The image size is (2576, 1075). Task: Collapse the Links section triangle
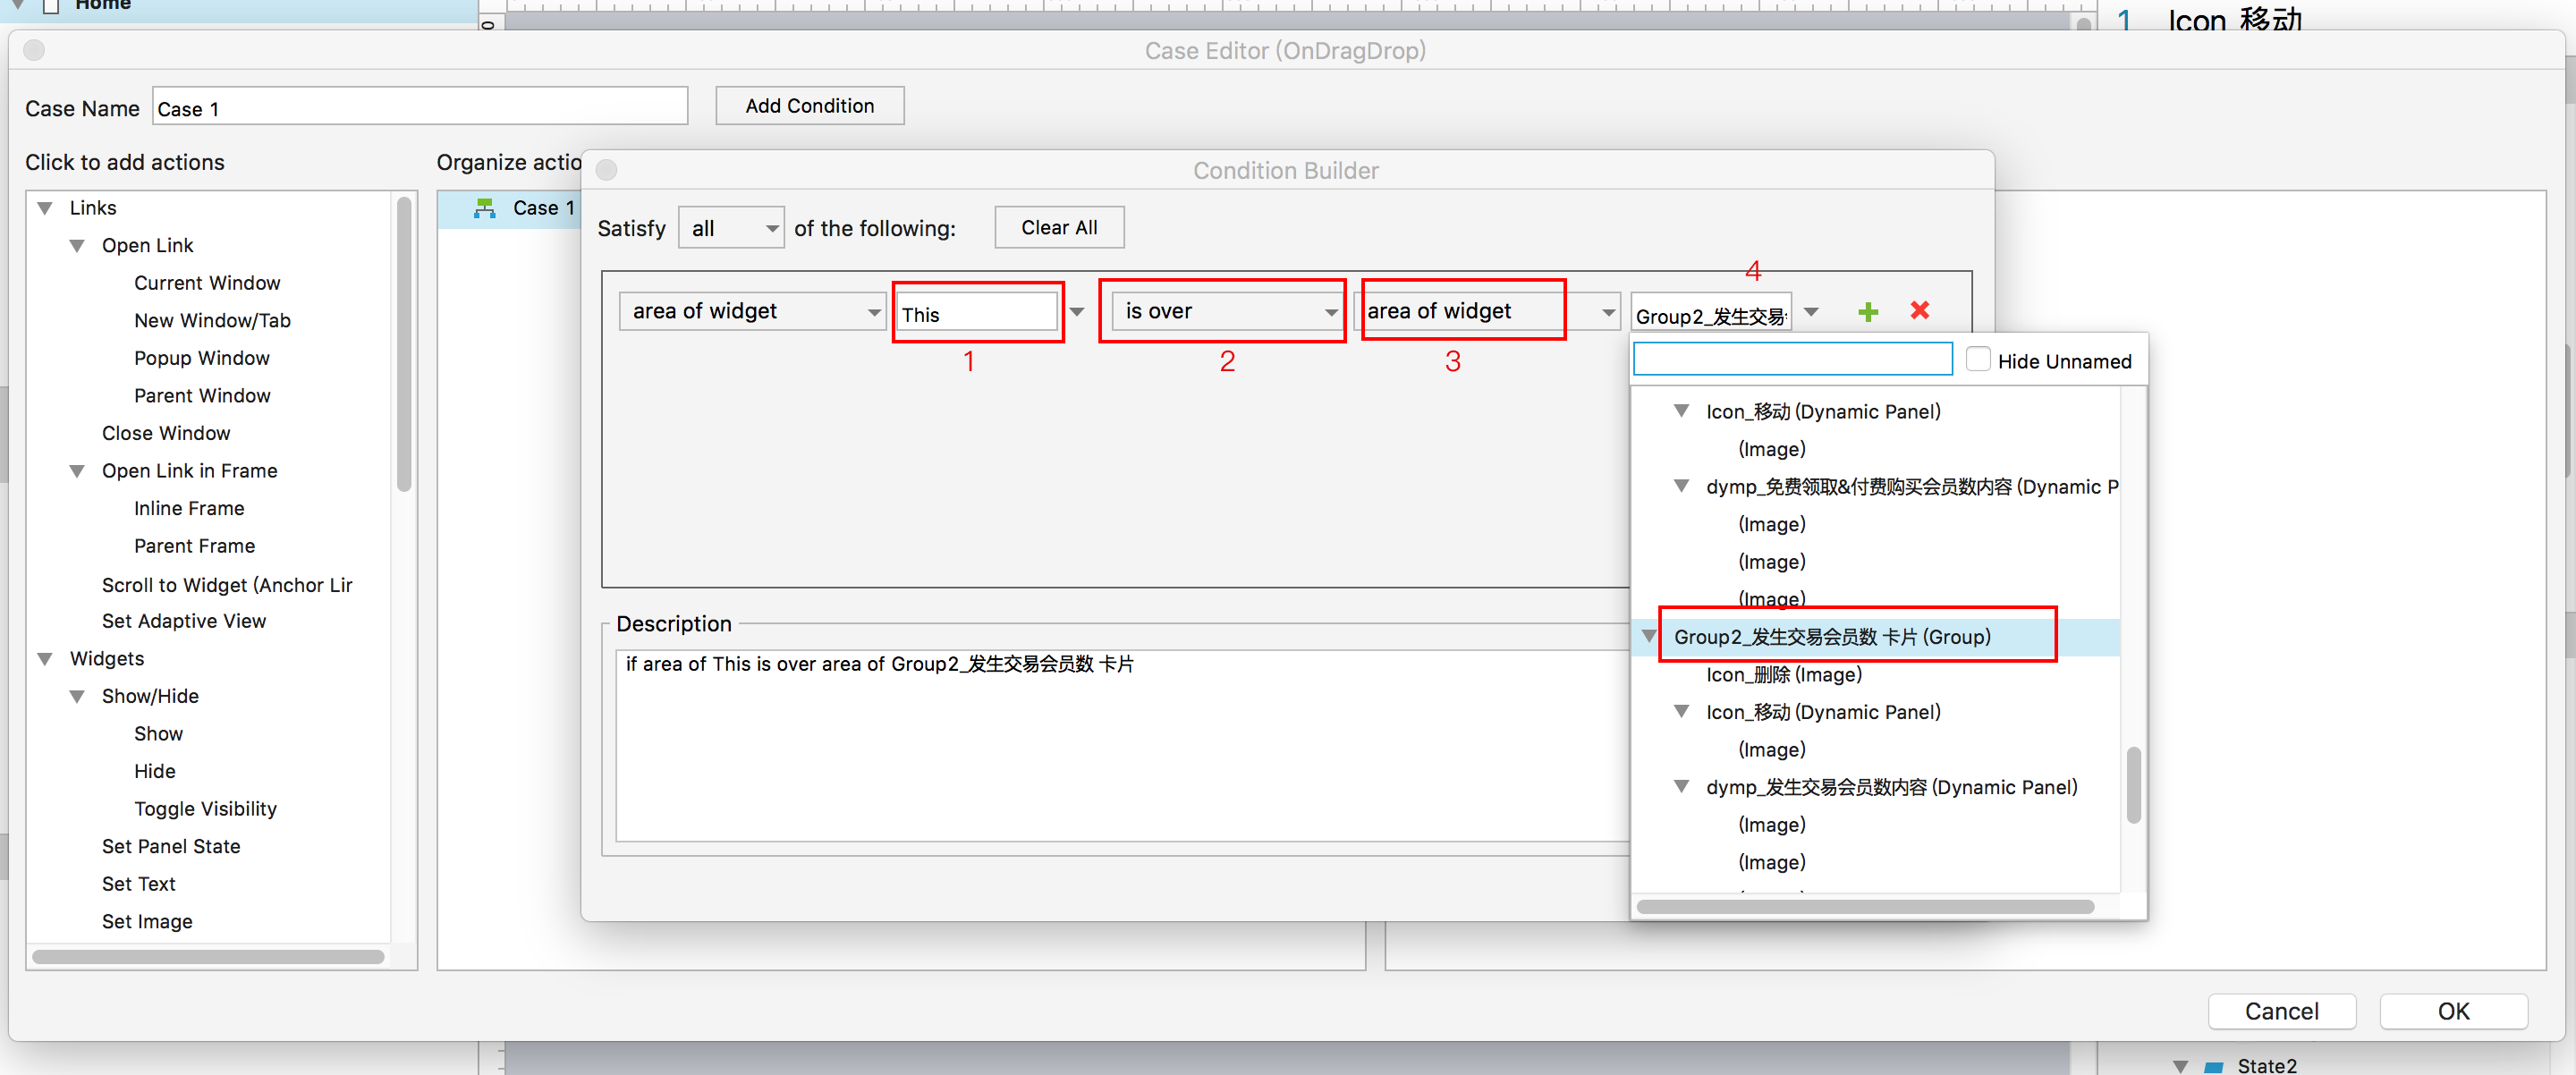coord(45,208)
